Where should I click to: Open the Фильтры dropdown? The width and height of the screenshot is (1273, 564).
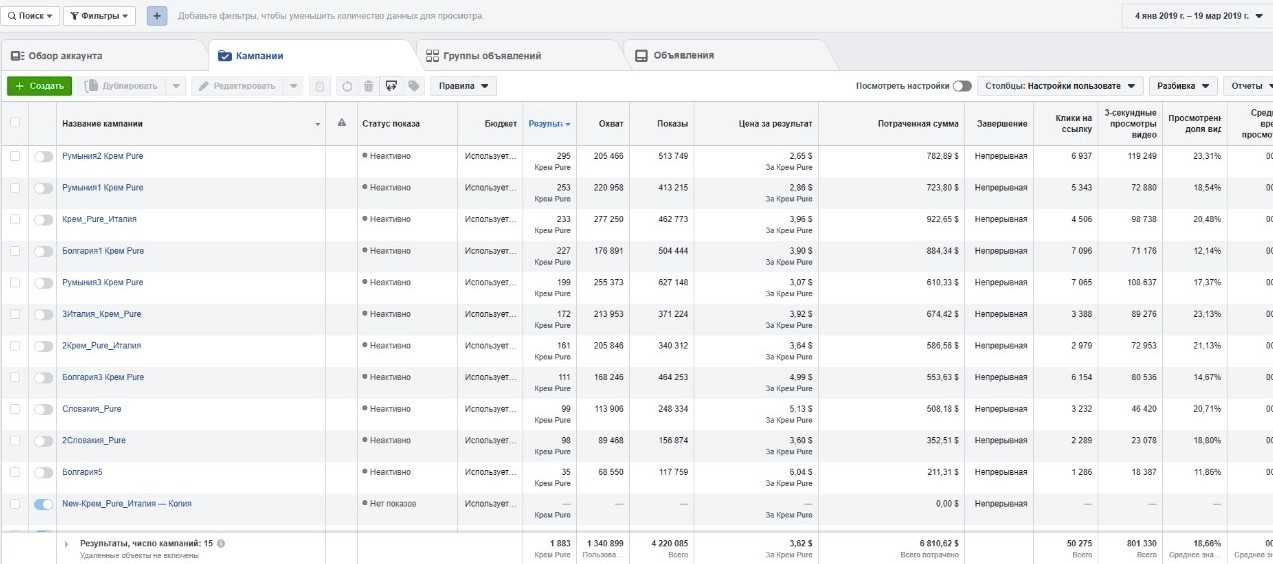tap(100, 16)
